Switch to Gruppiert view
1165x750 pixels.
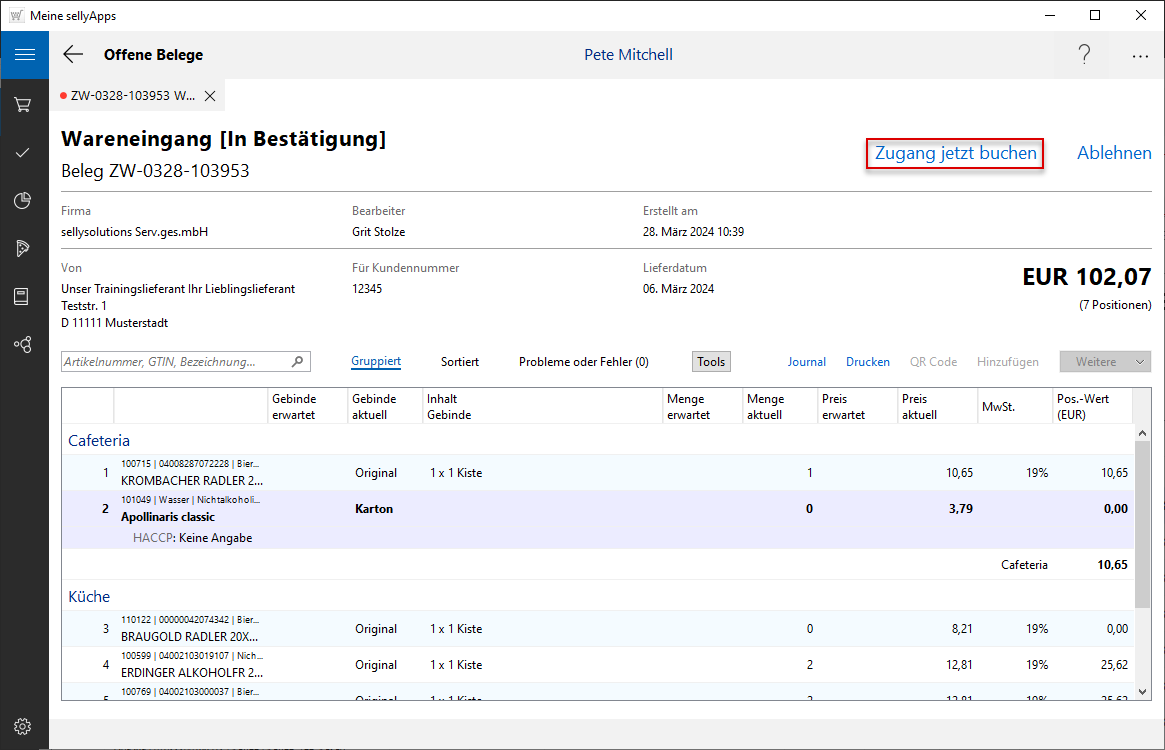click(376, 362)
